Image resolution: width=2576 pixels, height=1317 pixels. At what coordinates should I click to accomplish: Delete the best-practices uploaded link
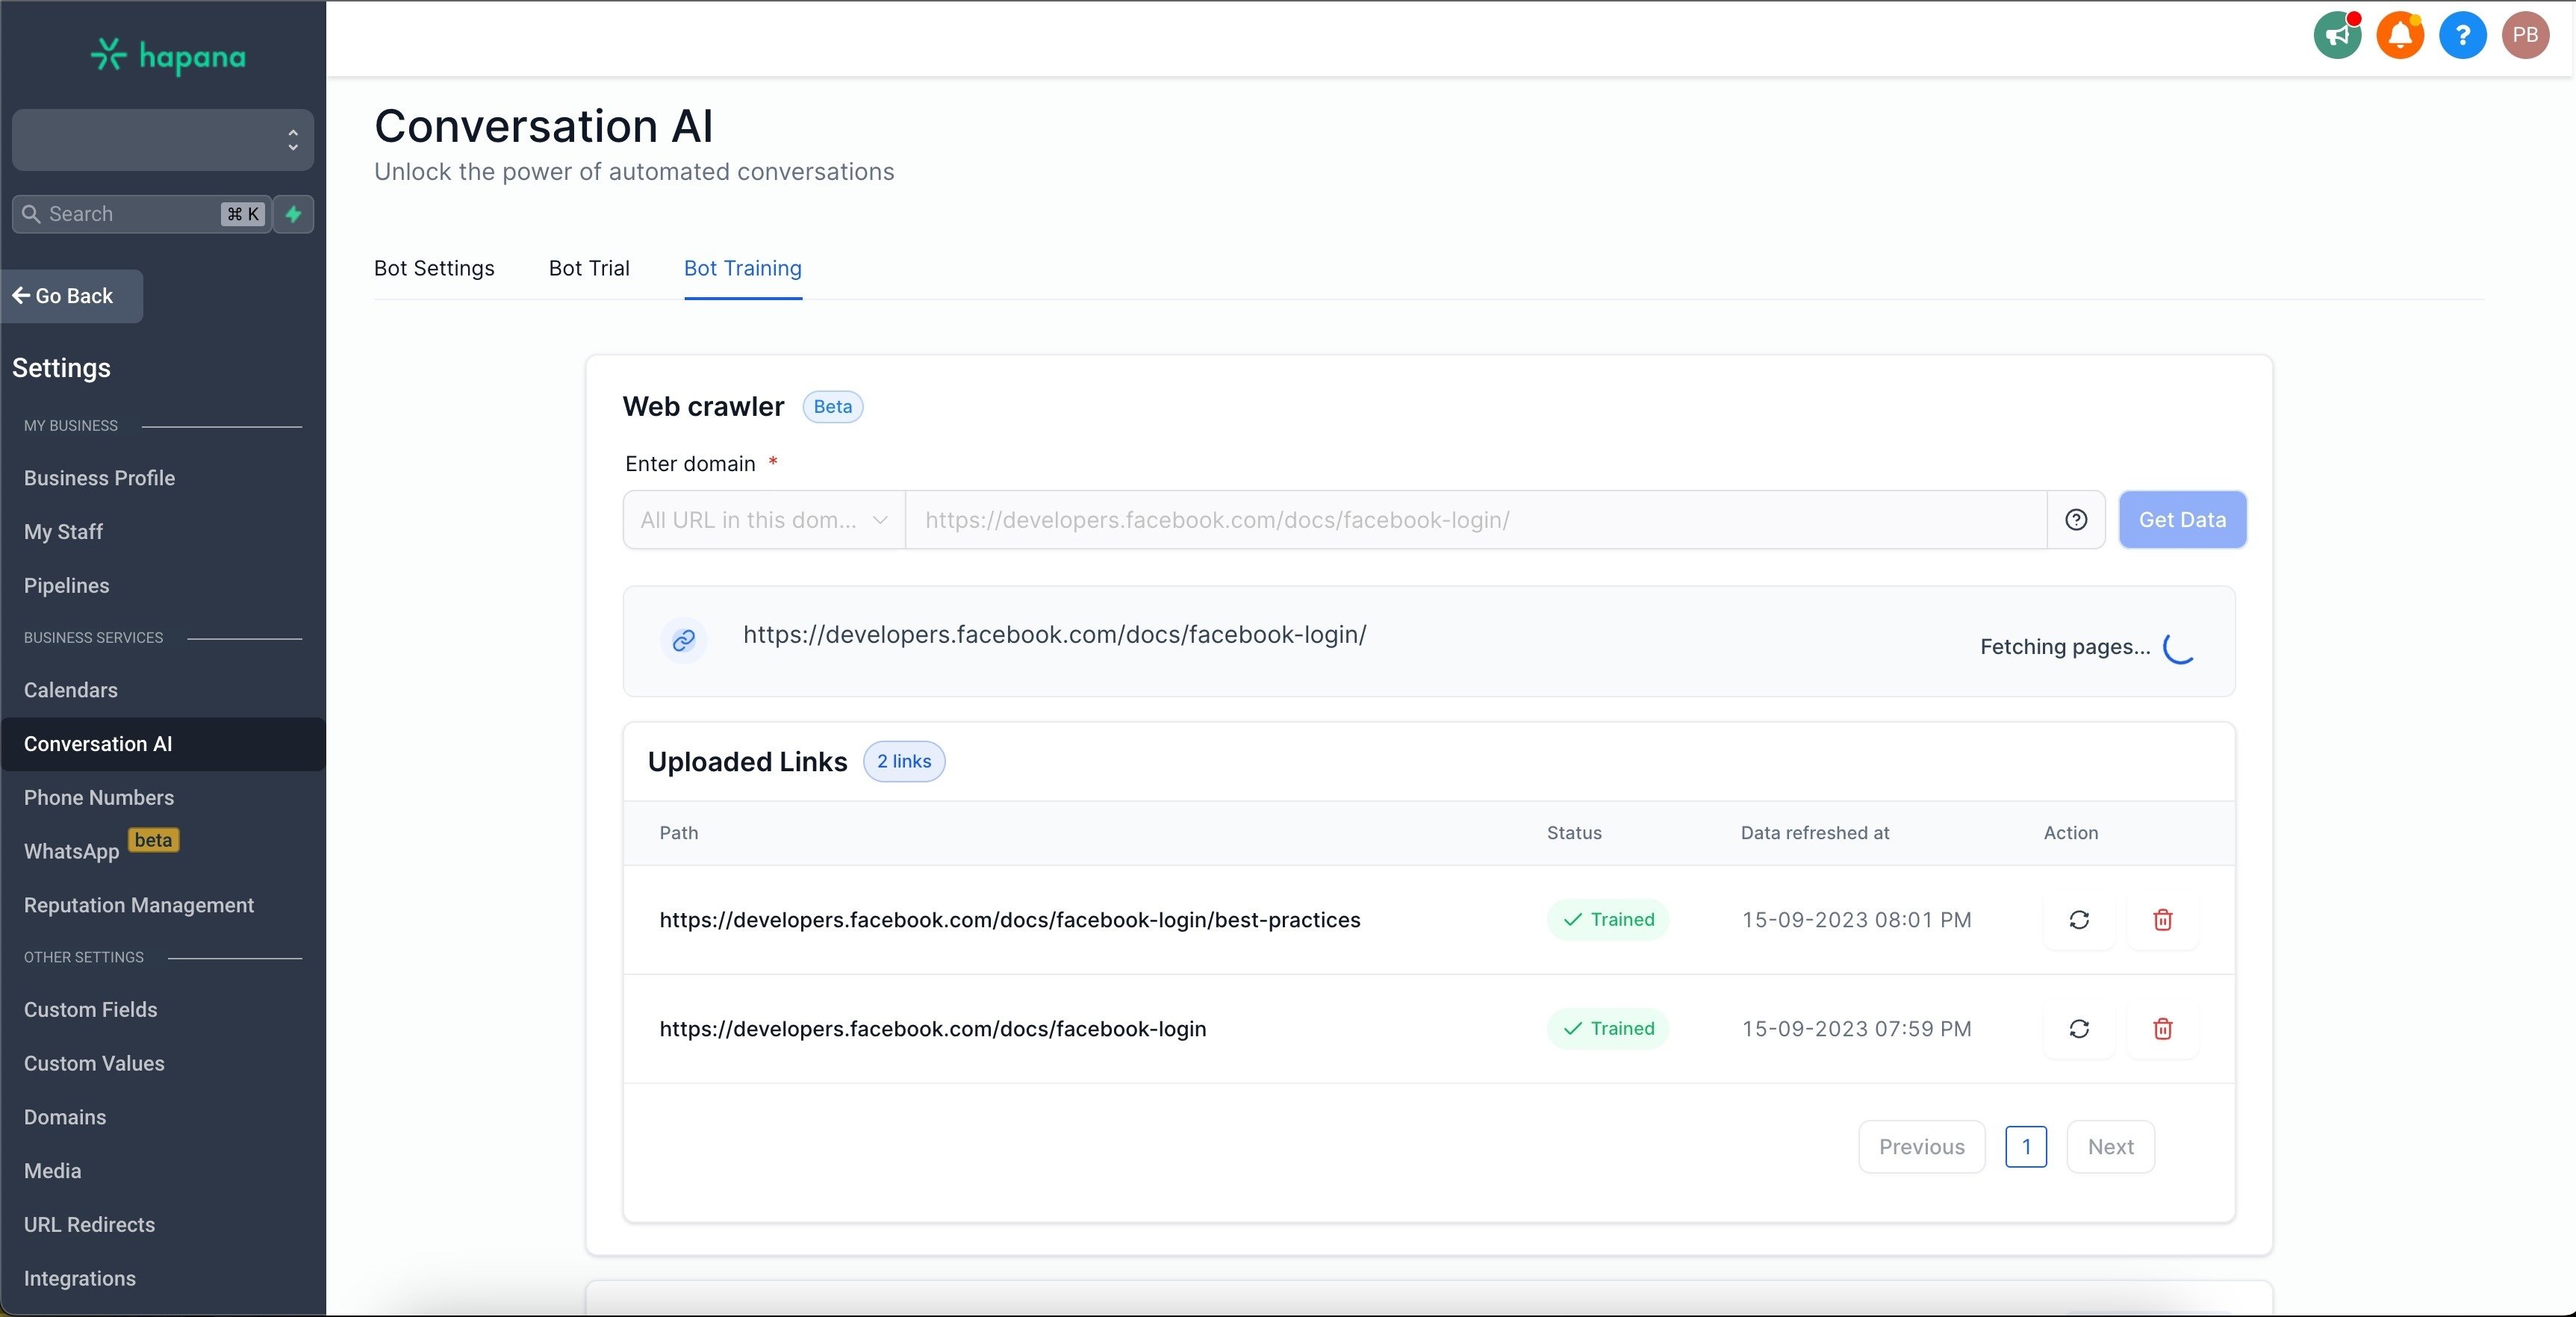[x=2162, y=920]
